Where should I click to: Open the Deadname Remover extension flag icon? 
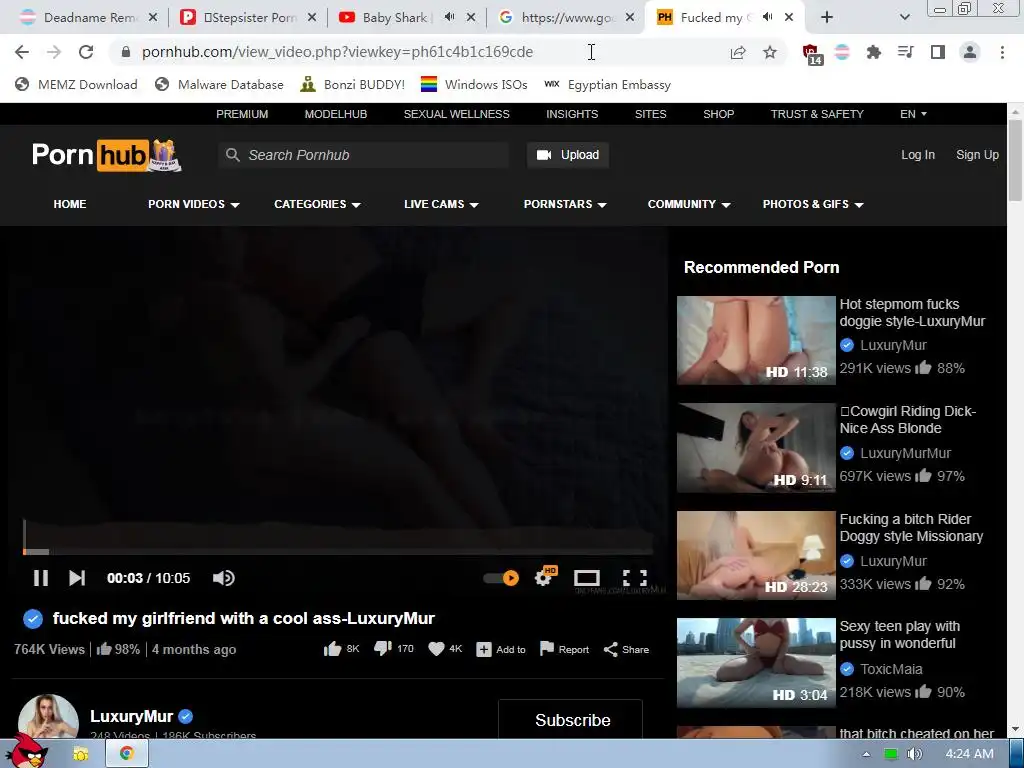point(842,52)
